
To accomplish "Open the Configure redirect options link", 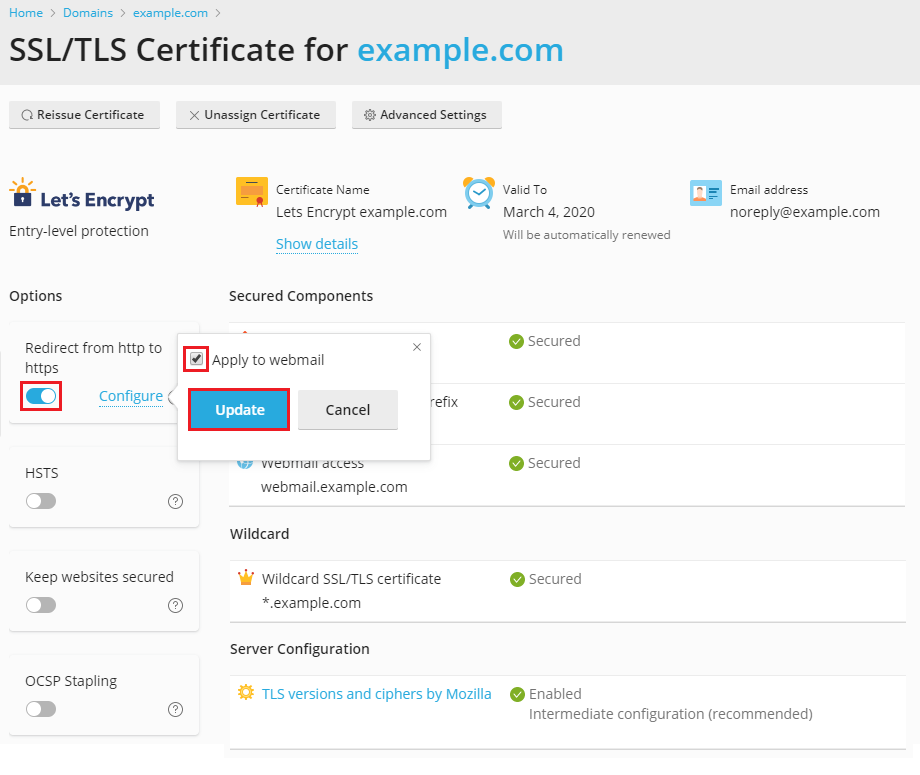I will tap(131, 396).
